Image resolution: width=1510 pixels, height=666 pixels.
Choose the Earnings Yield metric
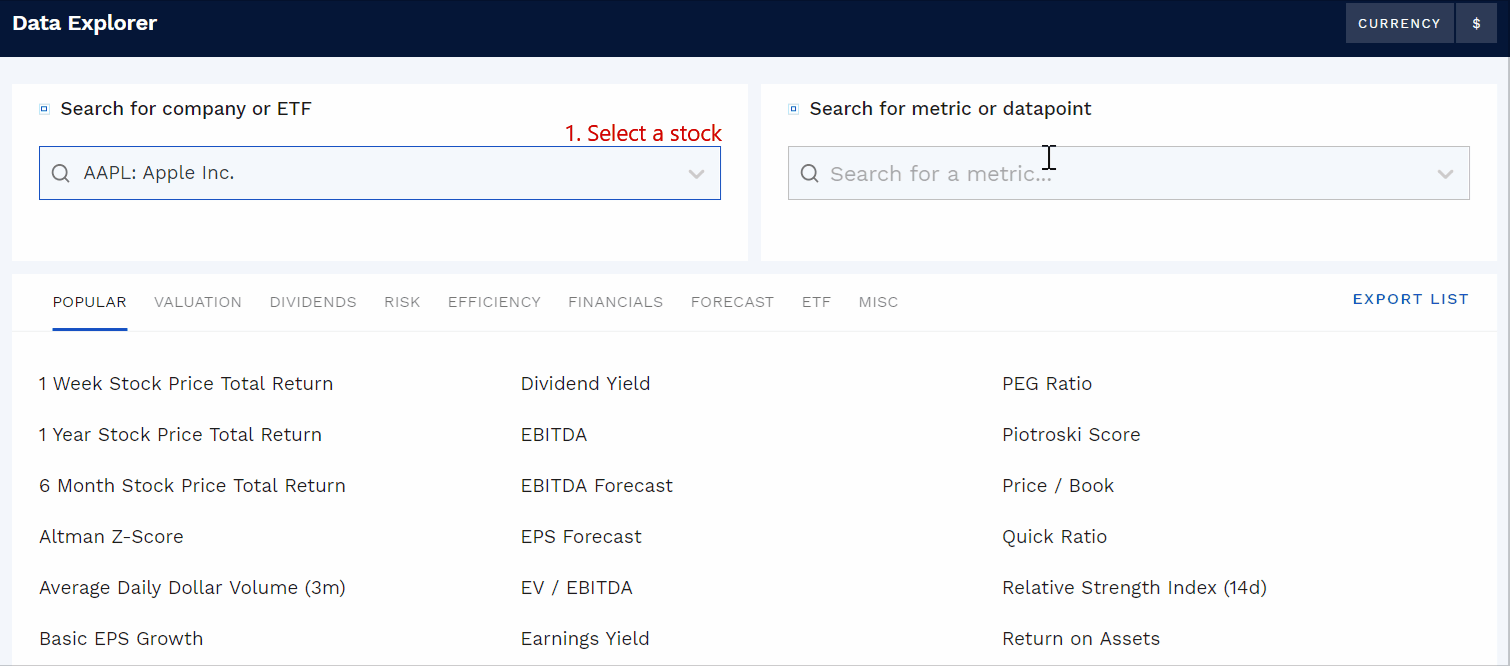585,639
